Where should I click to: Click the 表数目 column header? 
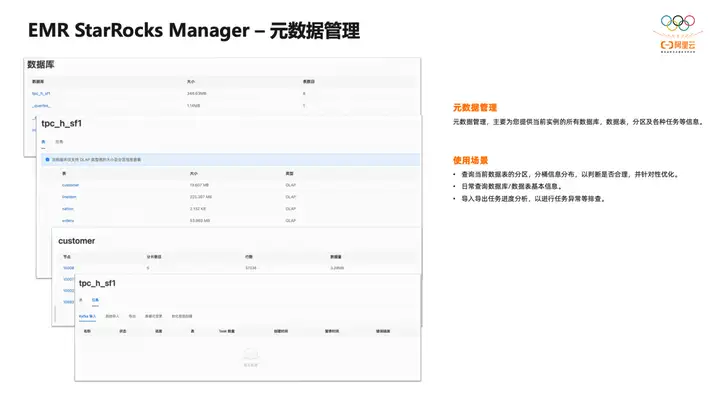[x=309, y=82]
